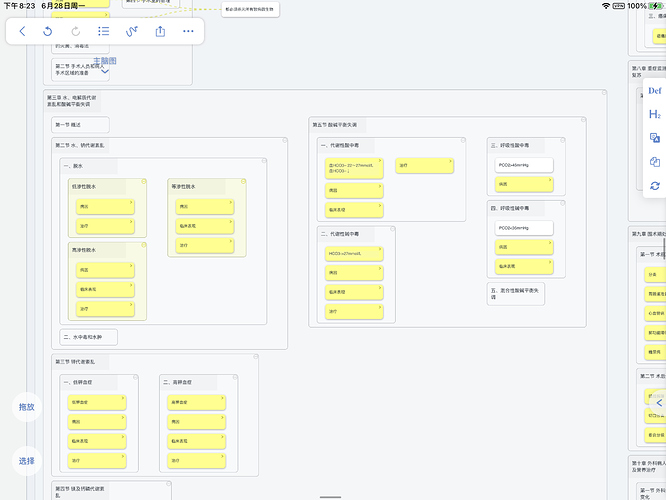Select the PCO2>45mmHg white card
Image resolution: width=666 pixels, height=500 pixels.
(x=524, y=165)
